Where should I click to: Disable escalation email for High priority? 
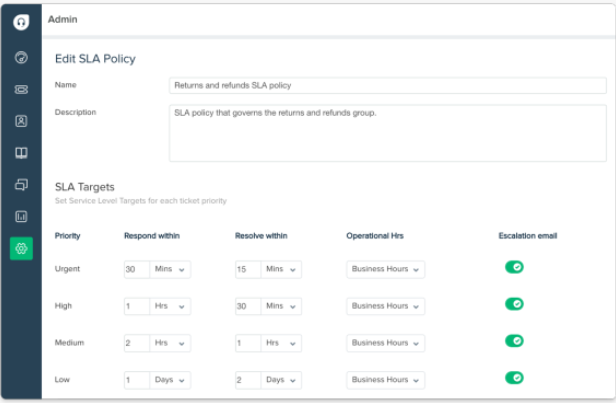514,304
